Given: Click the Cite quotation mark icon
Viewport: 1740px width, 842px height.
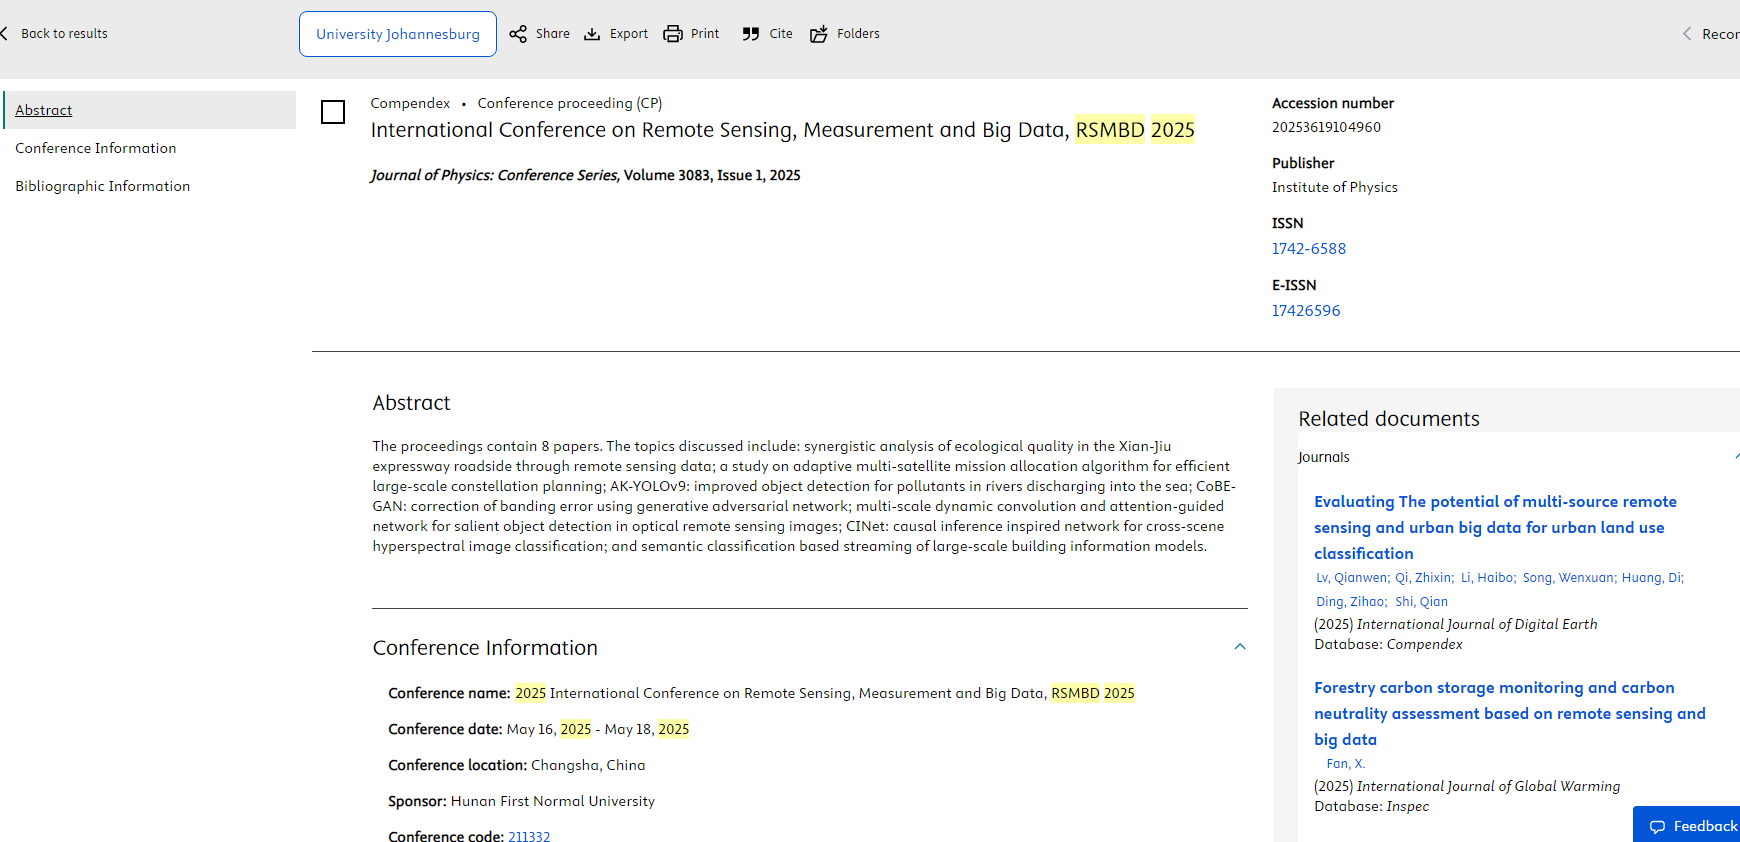Looking at the screenshot, I should (751, 34).
